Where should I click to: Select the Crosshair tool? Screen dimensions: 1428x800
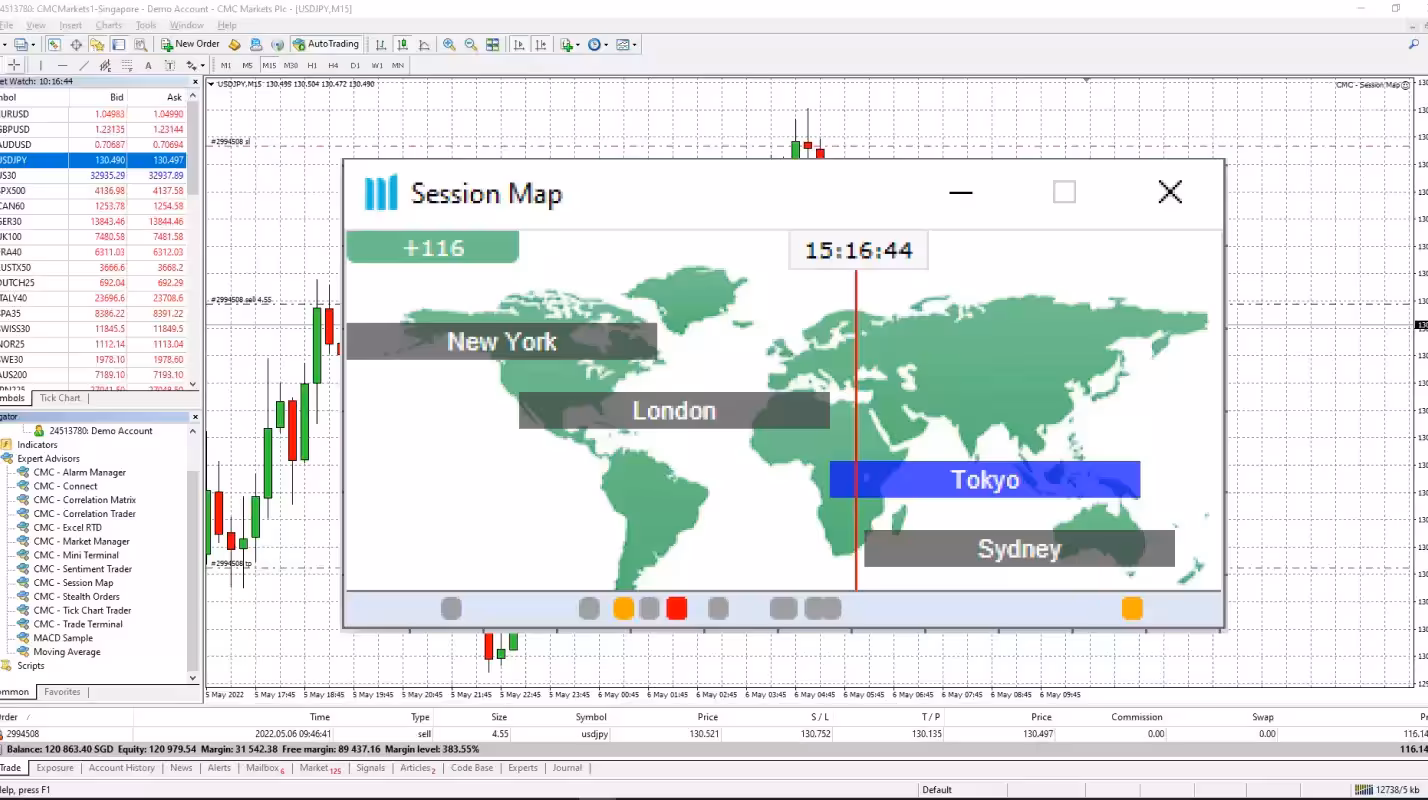[x=14, y=66]
